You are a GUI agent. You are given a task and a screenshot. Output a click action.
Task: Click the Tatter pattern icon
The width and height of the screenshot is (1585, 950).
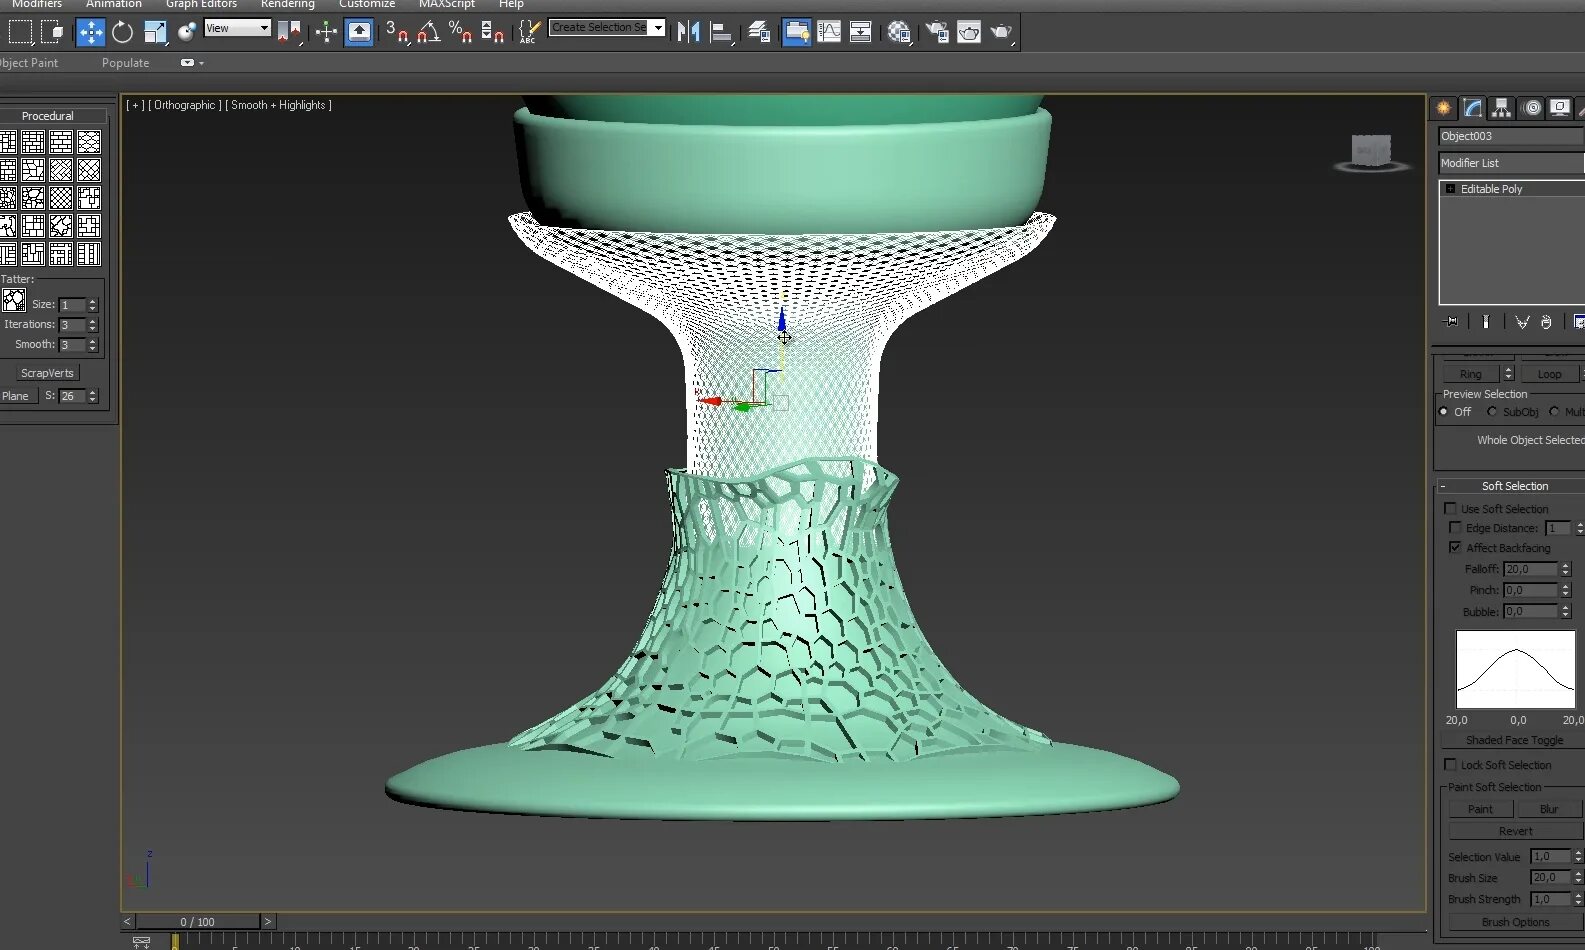[14, 300]
